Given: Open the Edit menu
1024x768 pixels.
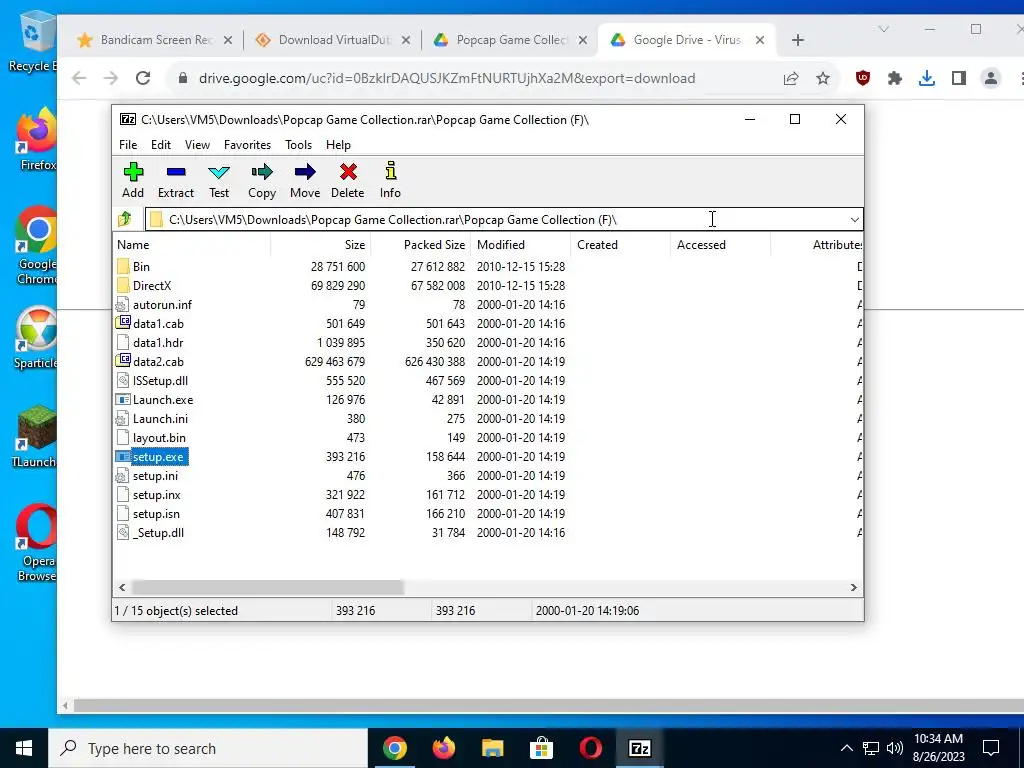Looking at the screenshot, I should point(161,145).
